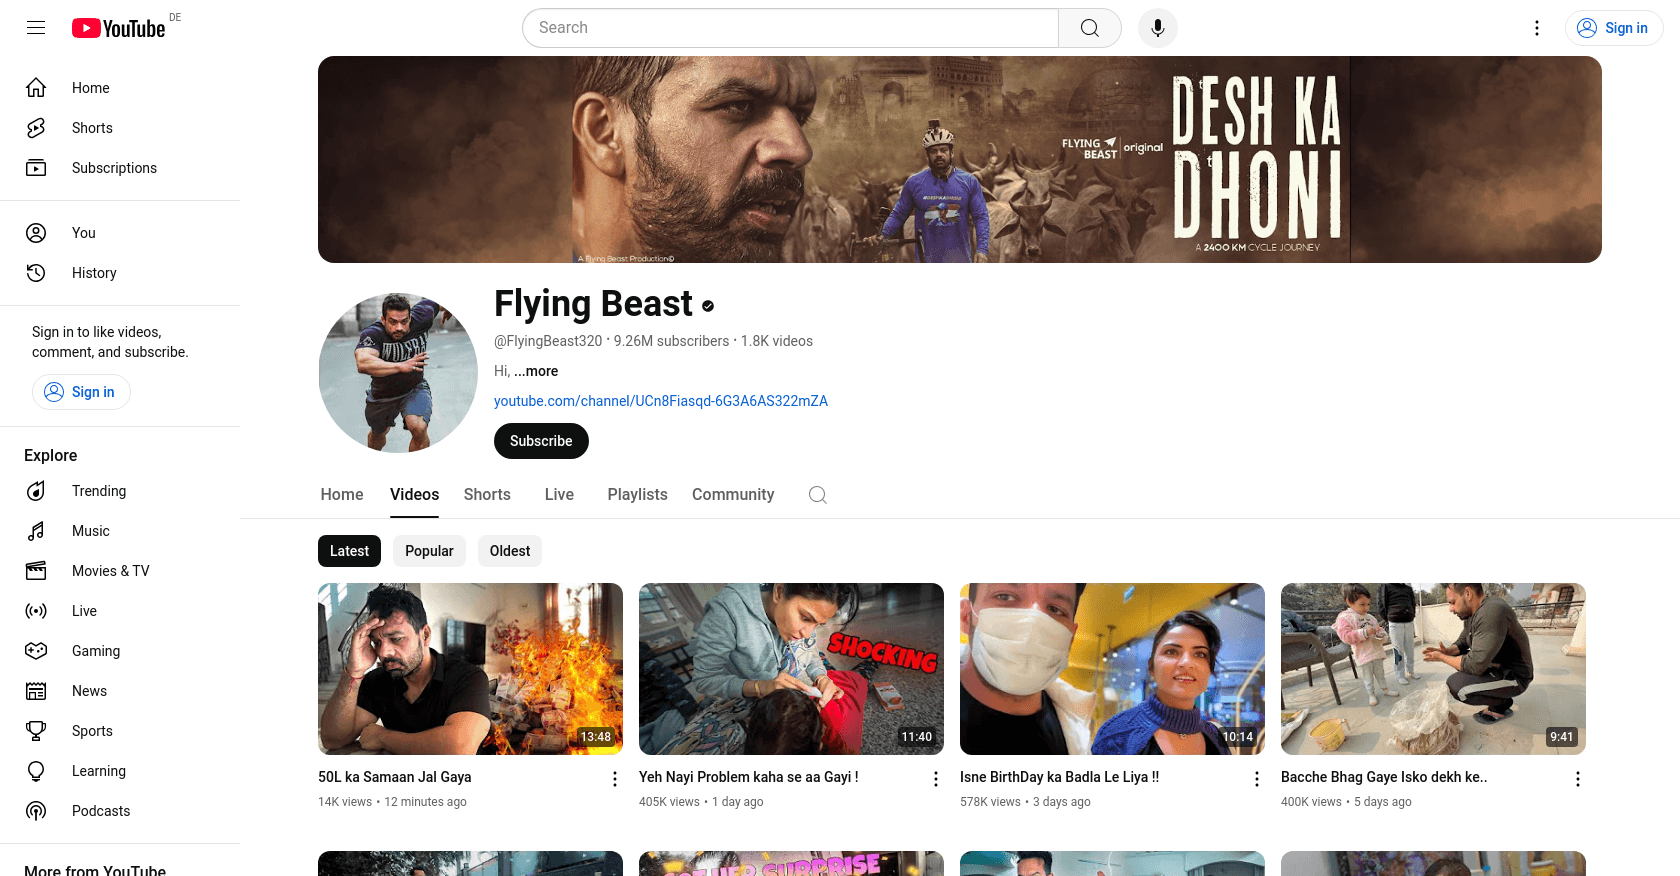
Task: Go to Trending in Explore
Action: [98, 491]
